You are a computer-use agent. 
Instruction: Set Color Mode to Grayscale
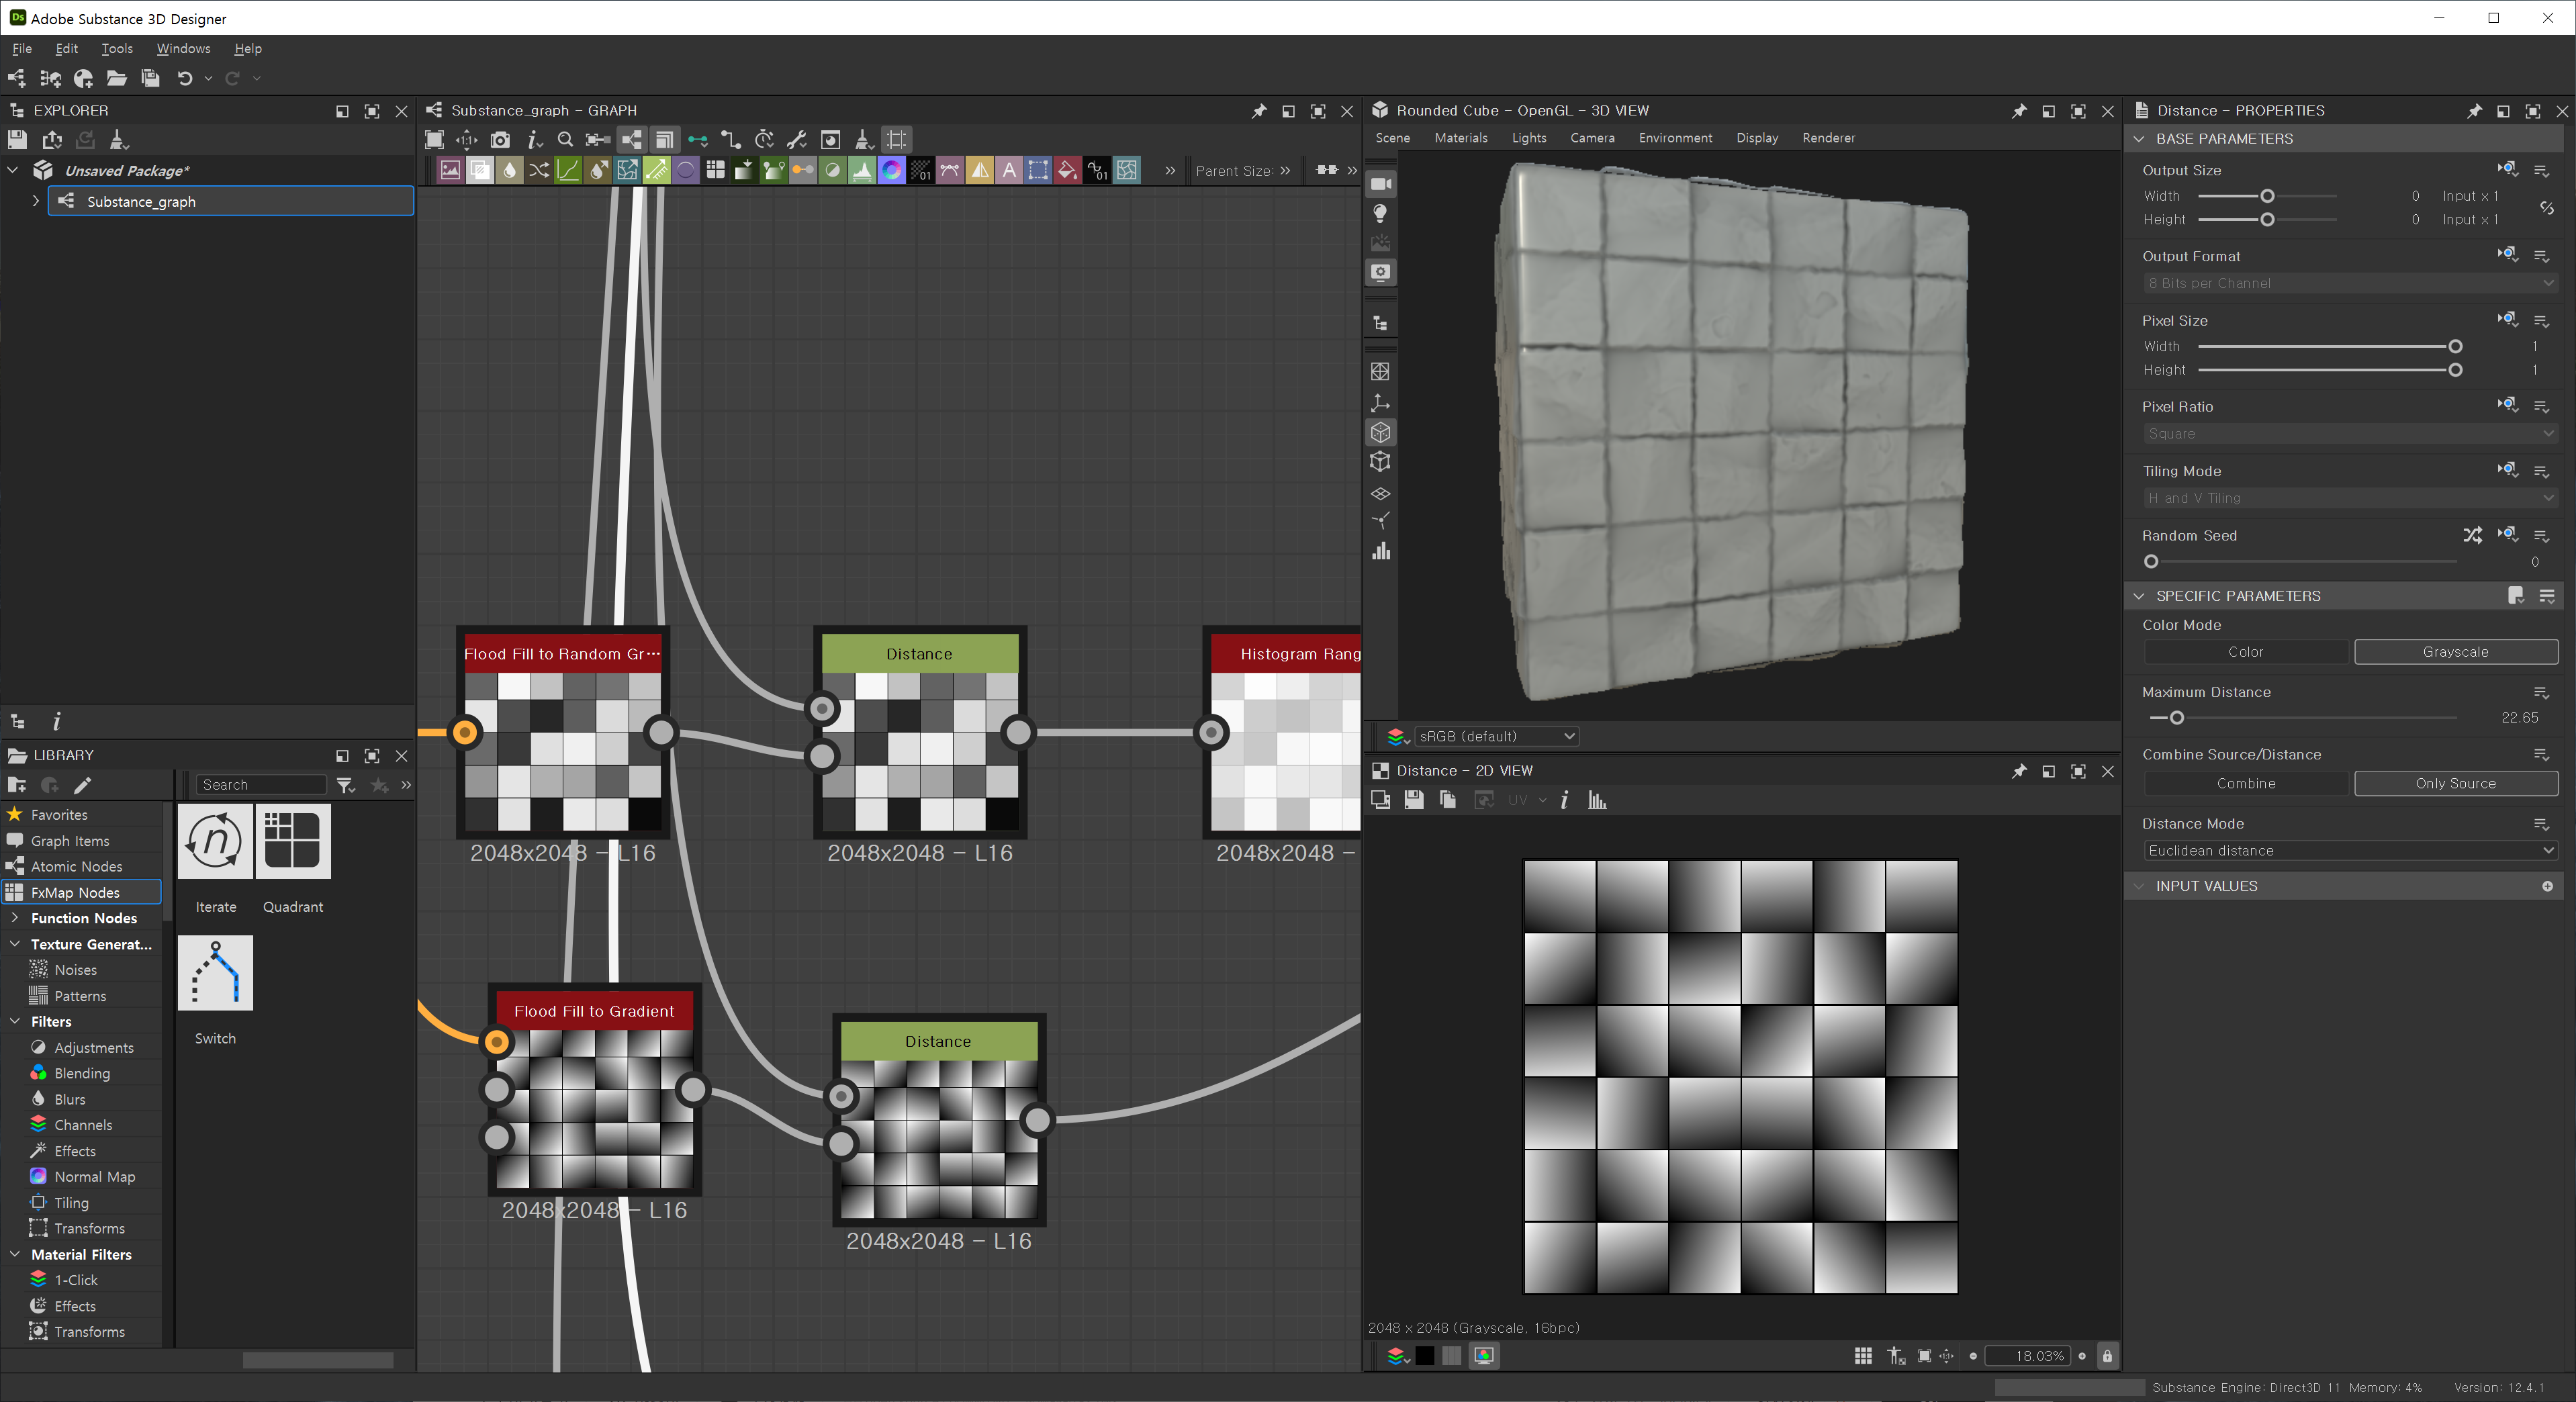pyautogui.click(x=2455, y=652)
